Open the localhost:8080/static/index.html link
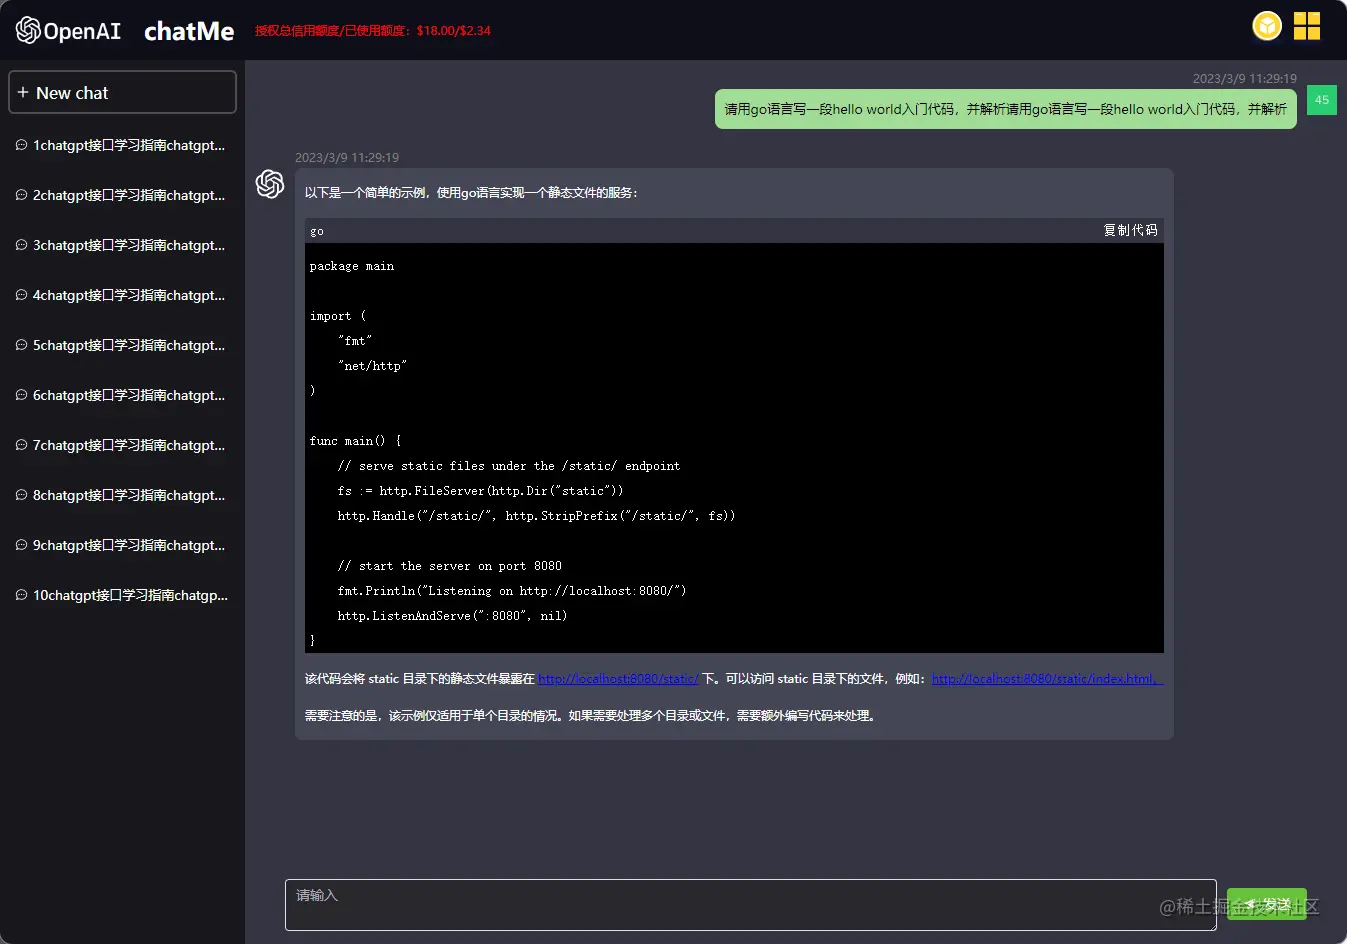1347x944 pixels. coord(1046,679)
